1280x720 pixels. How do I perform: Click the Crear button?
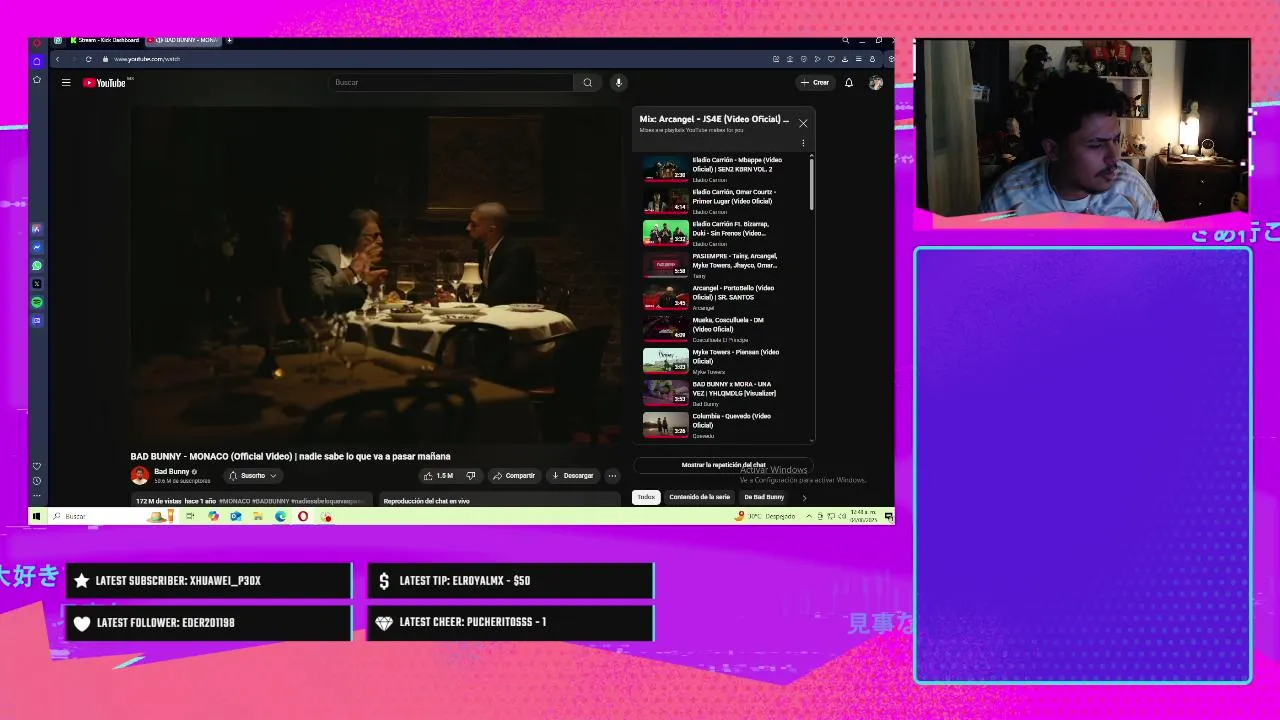click(815, 83)
